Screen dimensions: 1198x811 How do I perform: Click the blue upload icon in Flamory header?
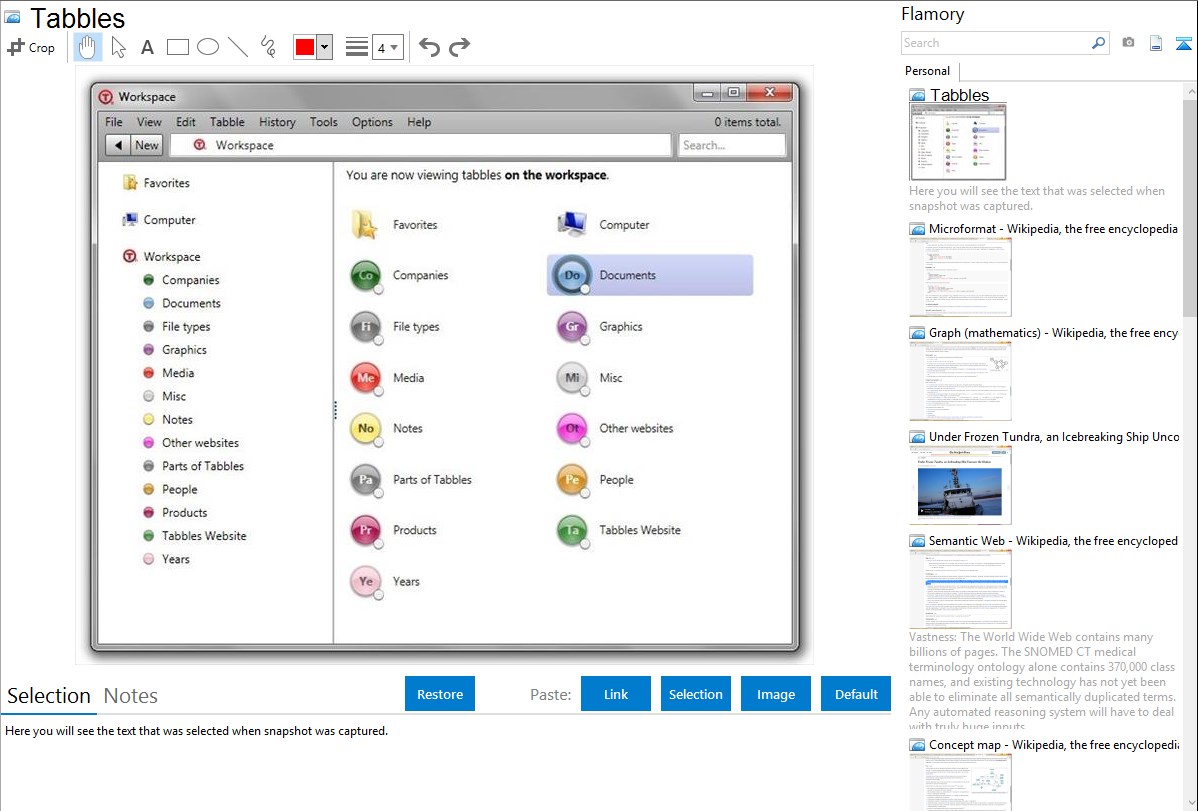(1183, 43)
